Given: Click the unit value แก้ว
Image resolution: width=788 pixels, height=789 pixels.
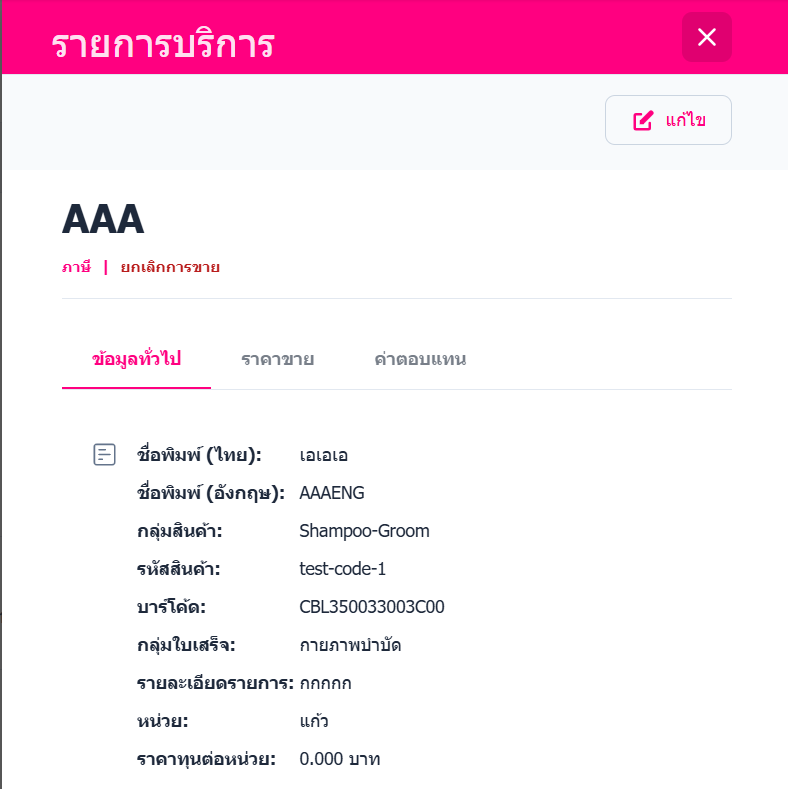Looking at the screenshot, I should click(314, 721).
